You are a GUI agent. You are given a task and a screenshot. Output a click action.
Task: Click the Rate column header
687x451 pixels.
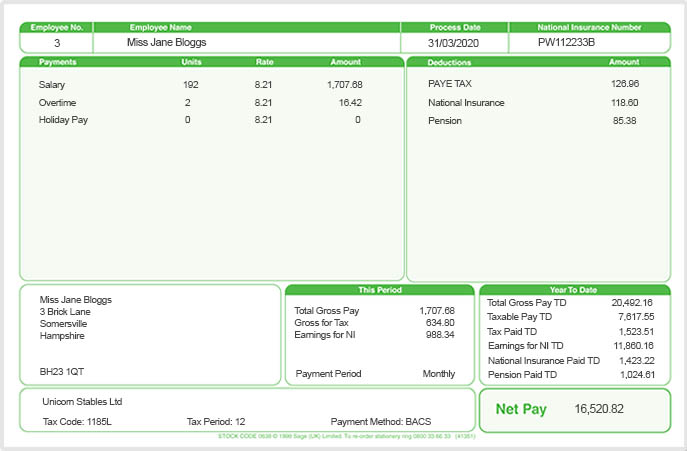[265, 62]
